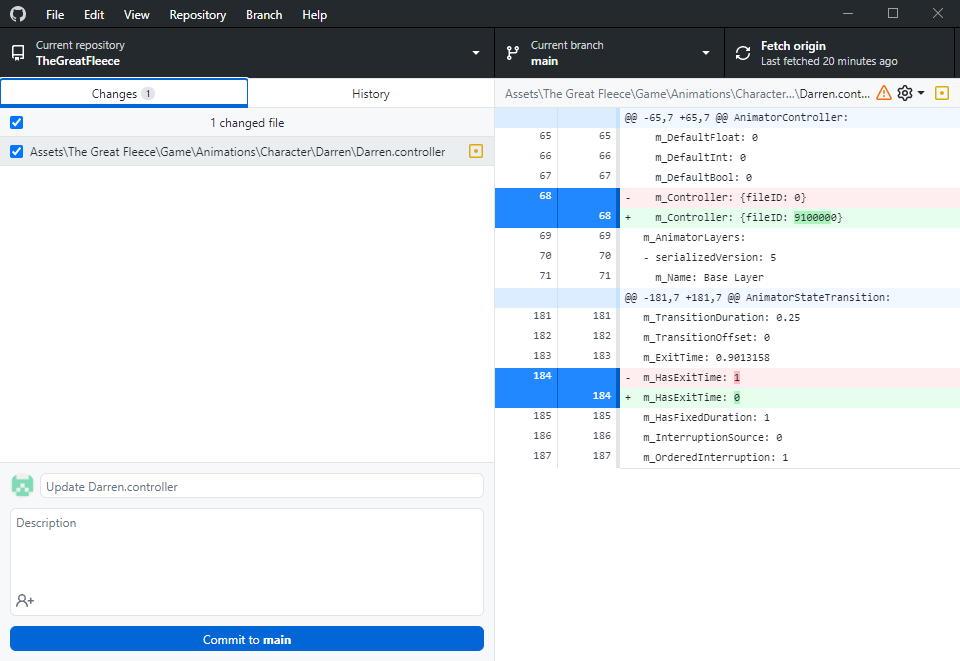Click the removed line m_Controller: {fileID: 0}

pyautogui.click(x=790, y=197)
